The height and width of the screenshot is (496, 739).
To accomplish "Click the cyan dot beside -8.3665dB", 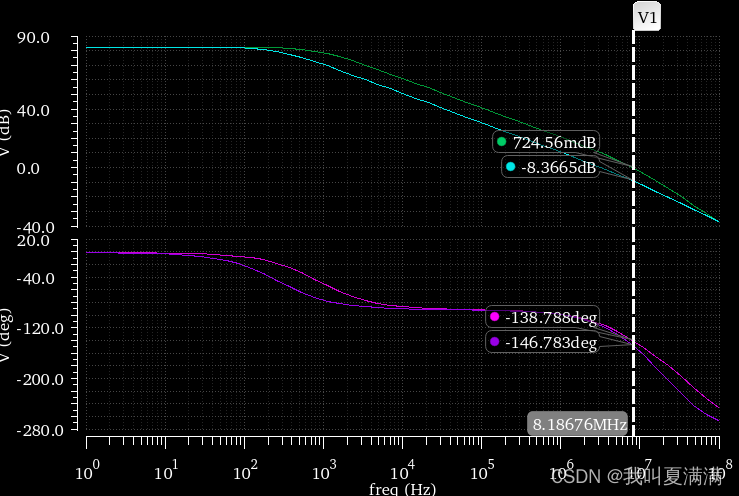I will point(510,168).
